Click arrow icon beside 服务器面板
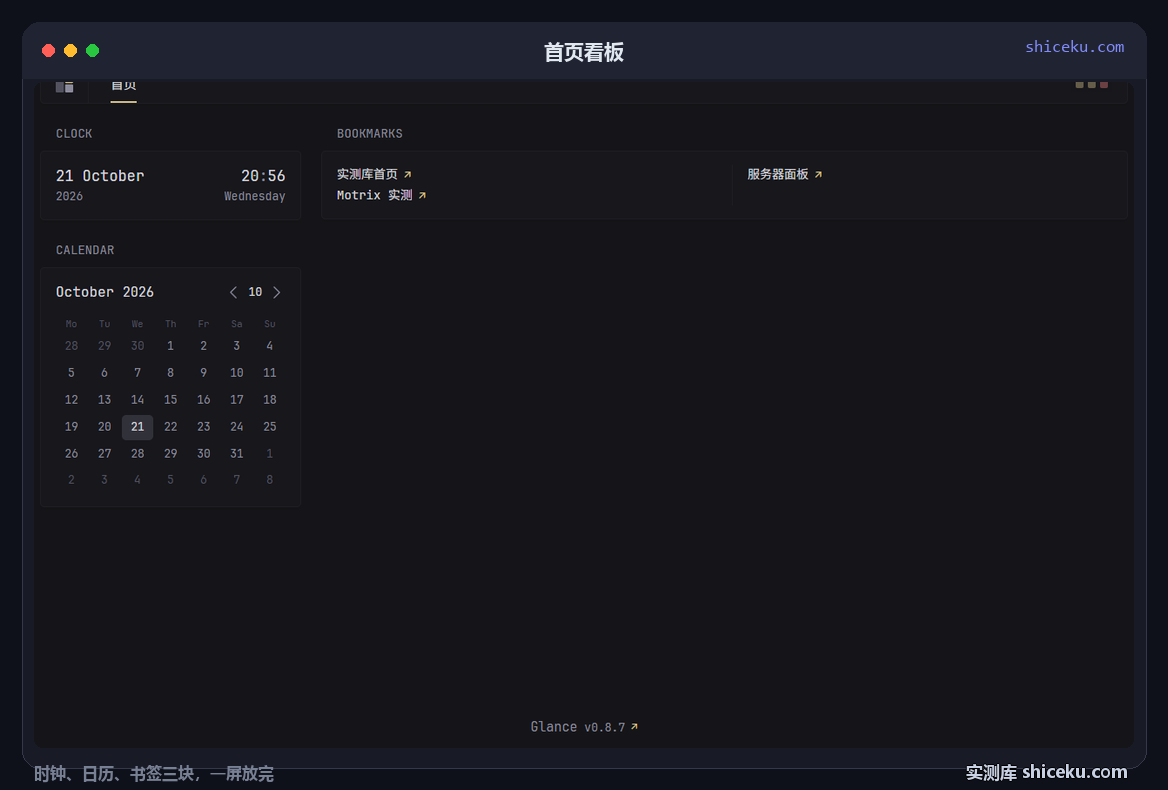This screenshot has width=1168, height=790. [x=818, y=175]
